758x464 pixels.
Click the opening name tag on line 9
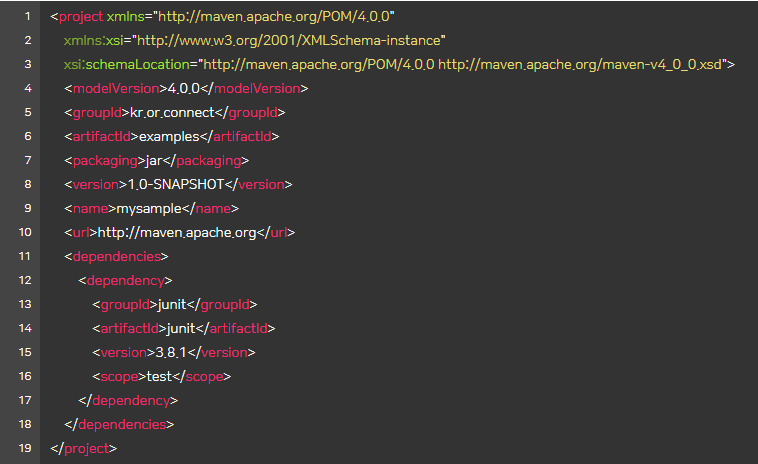pyautogui.click(x=90, y=209)
